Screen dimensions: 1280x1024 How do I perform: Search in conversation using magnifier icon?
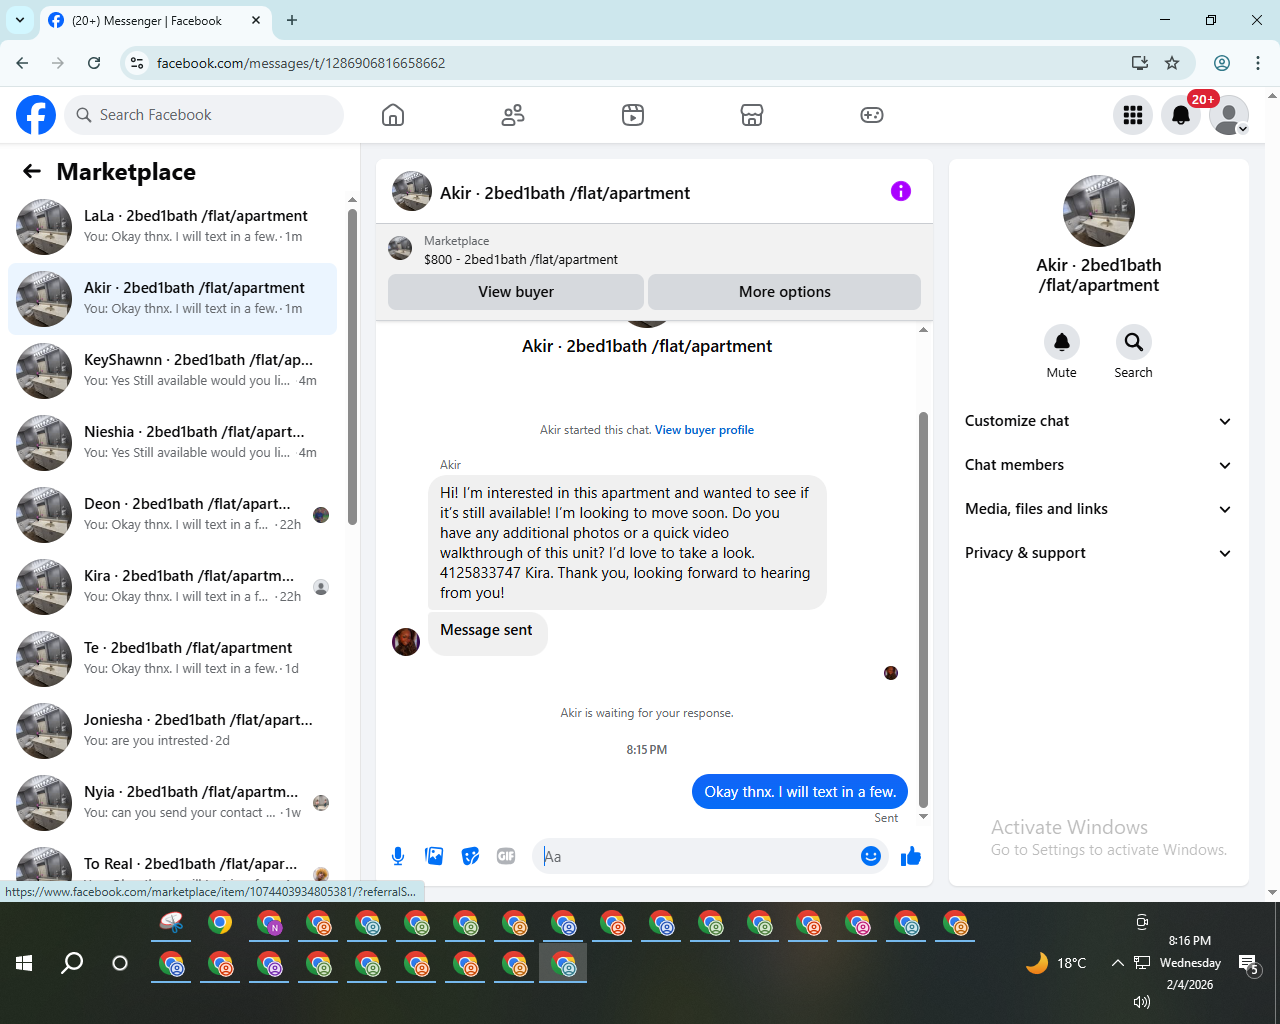[1134, 342]
